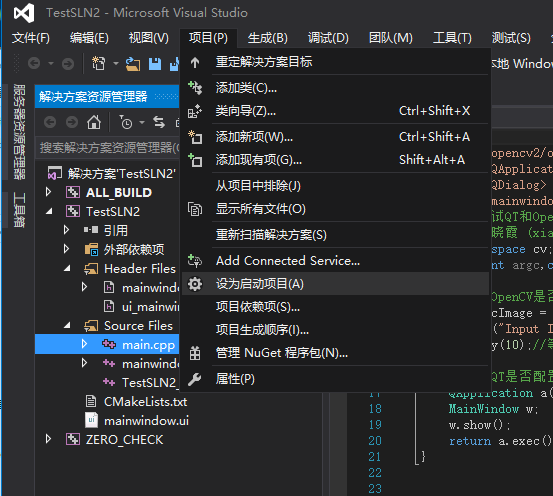
Task: Click Solution Explorer back arrow
Action: (x=50, y=122)
